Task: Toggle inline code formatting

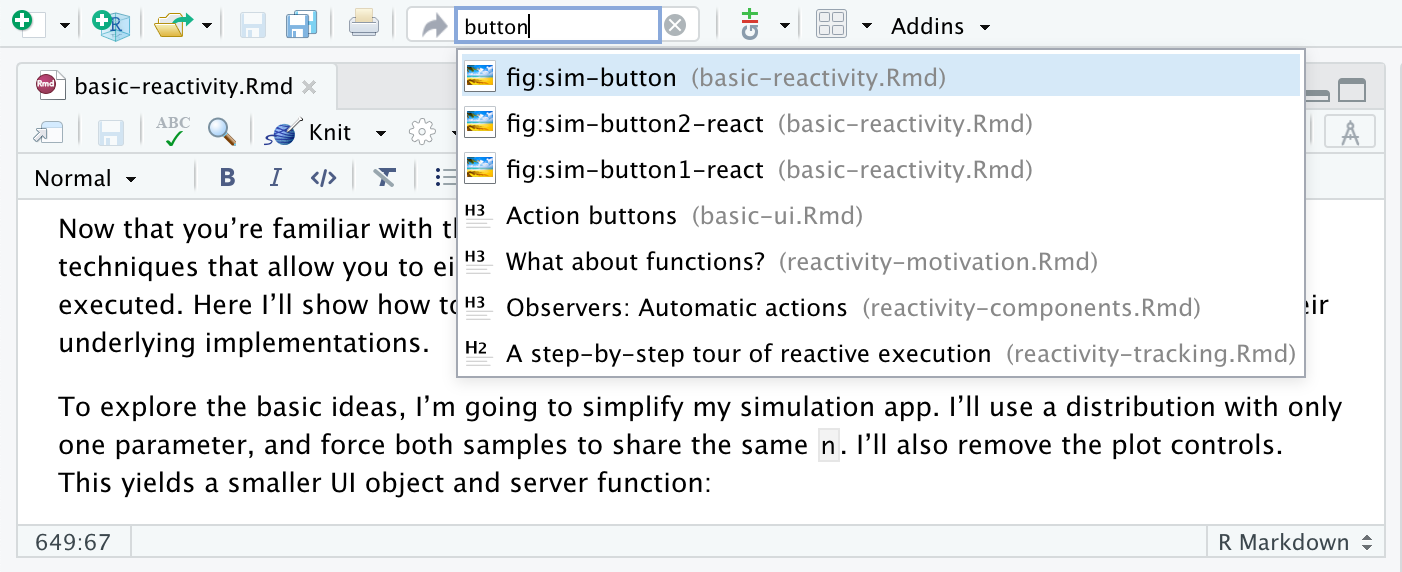Action: pyautogui.click(x=323, y=178)
